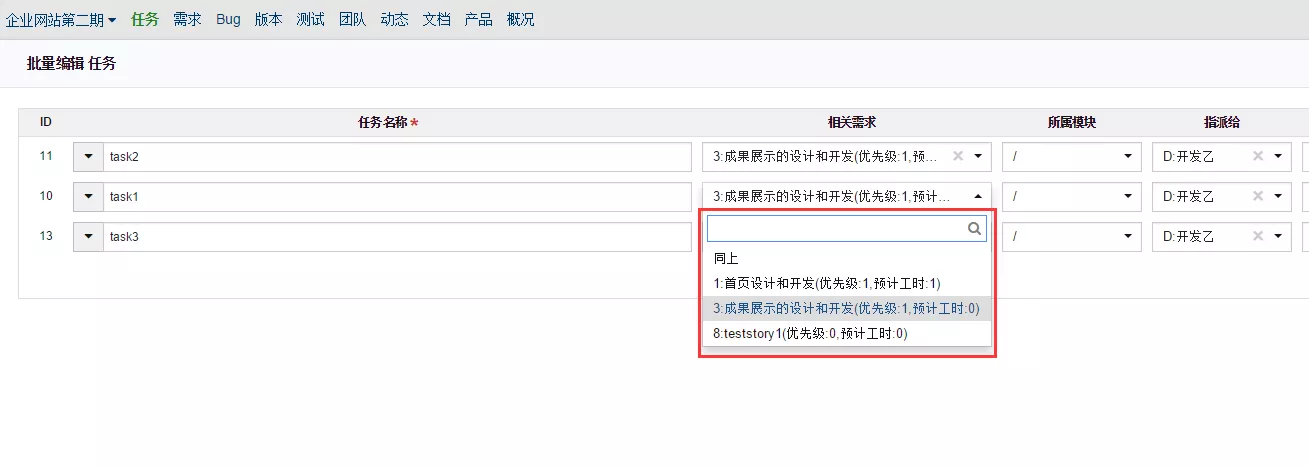
Task: Open the 指派给 dropdown in task2 row
Action: tap(1277, 157)
